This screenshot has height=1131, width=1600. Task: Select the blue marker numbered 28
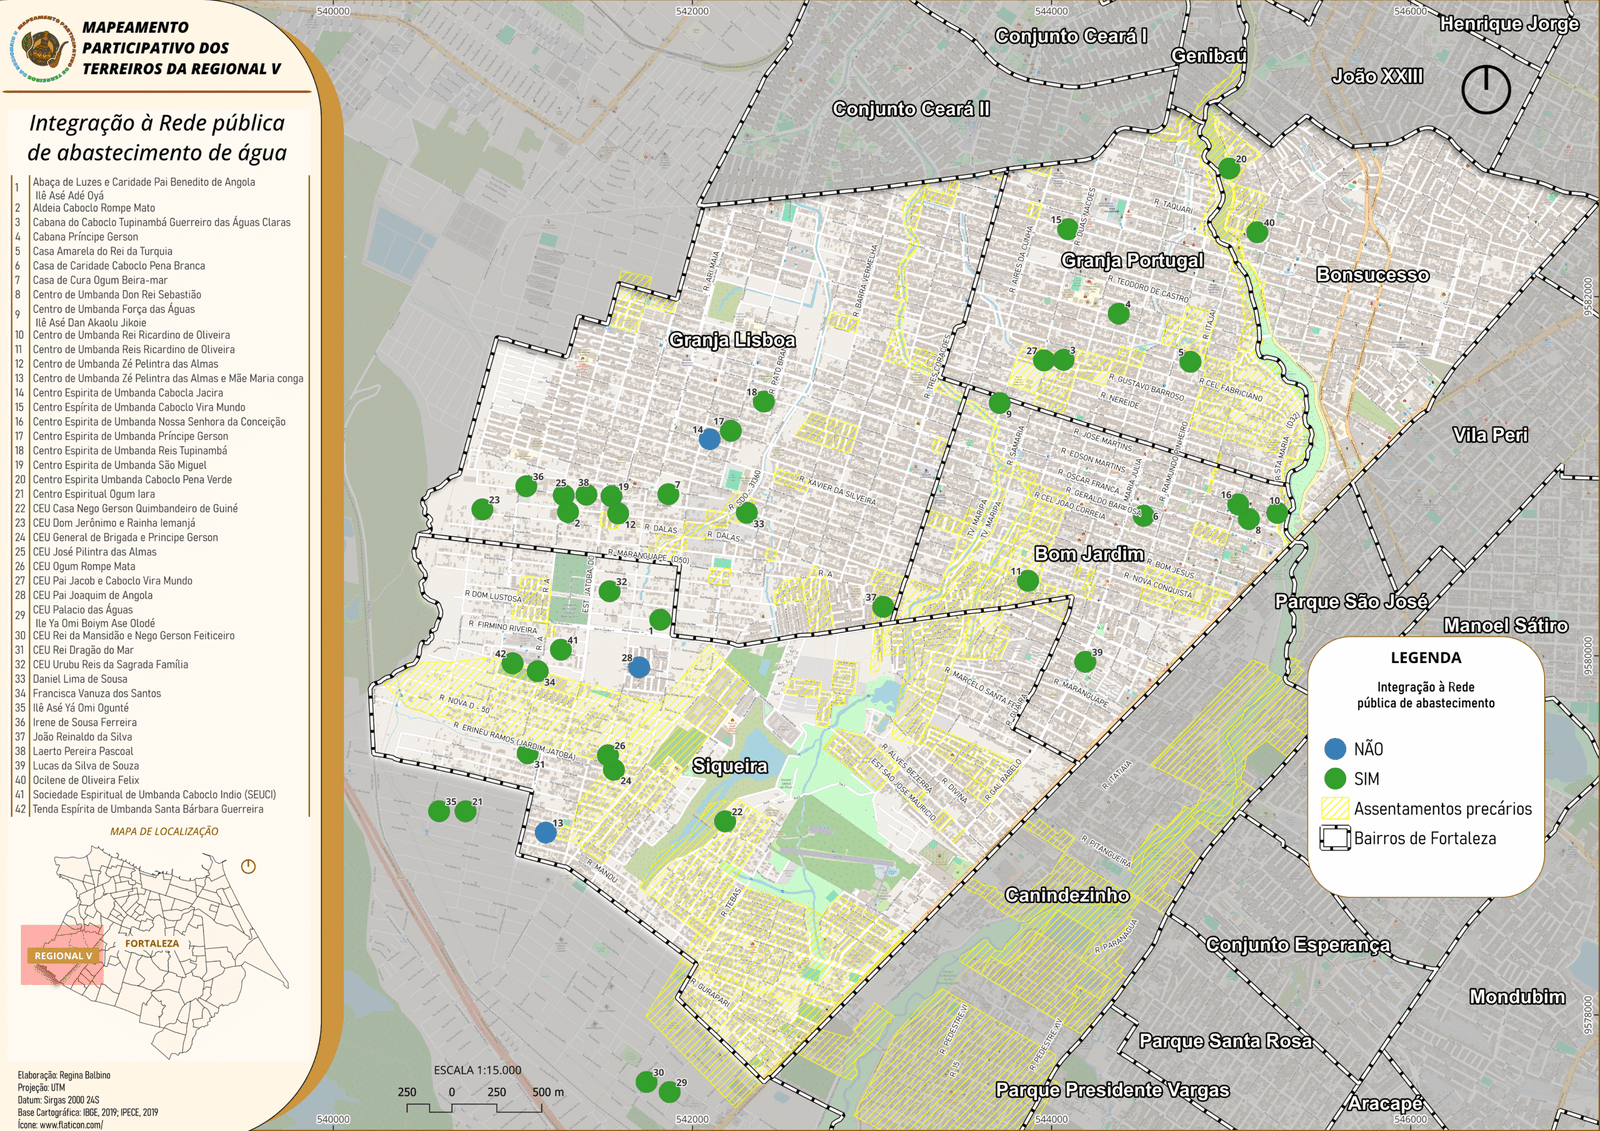[639, 667]
